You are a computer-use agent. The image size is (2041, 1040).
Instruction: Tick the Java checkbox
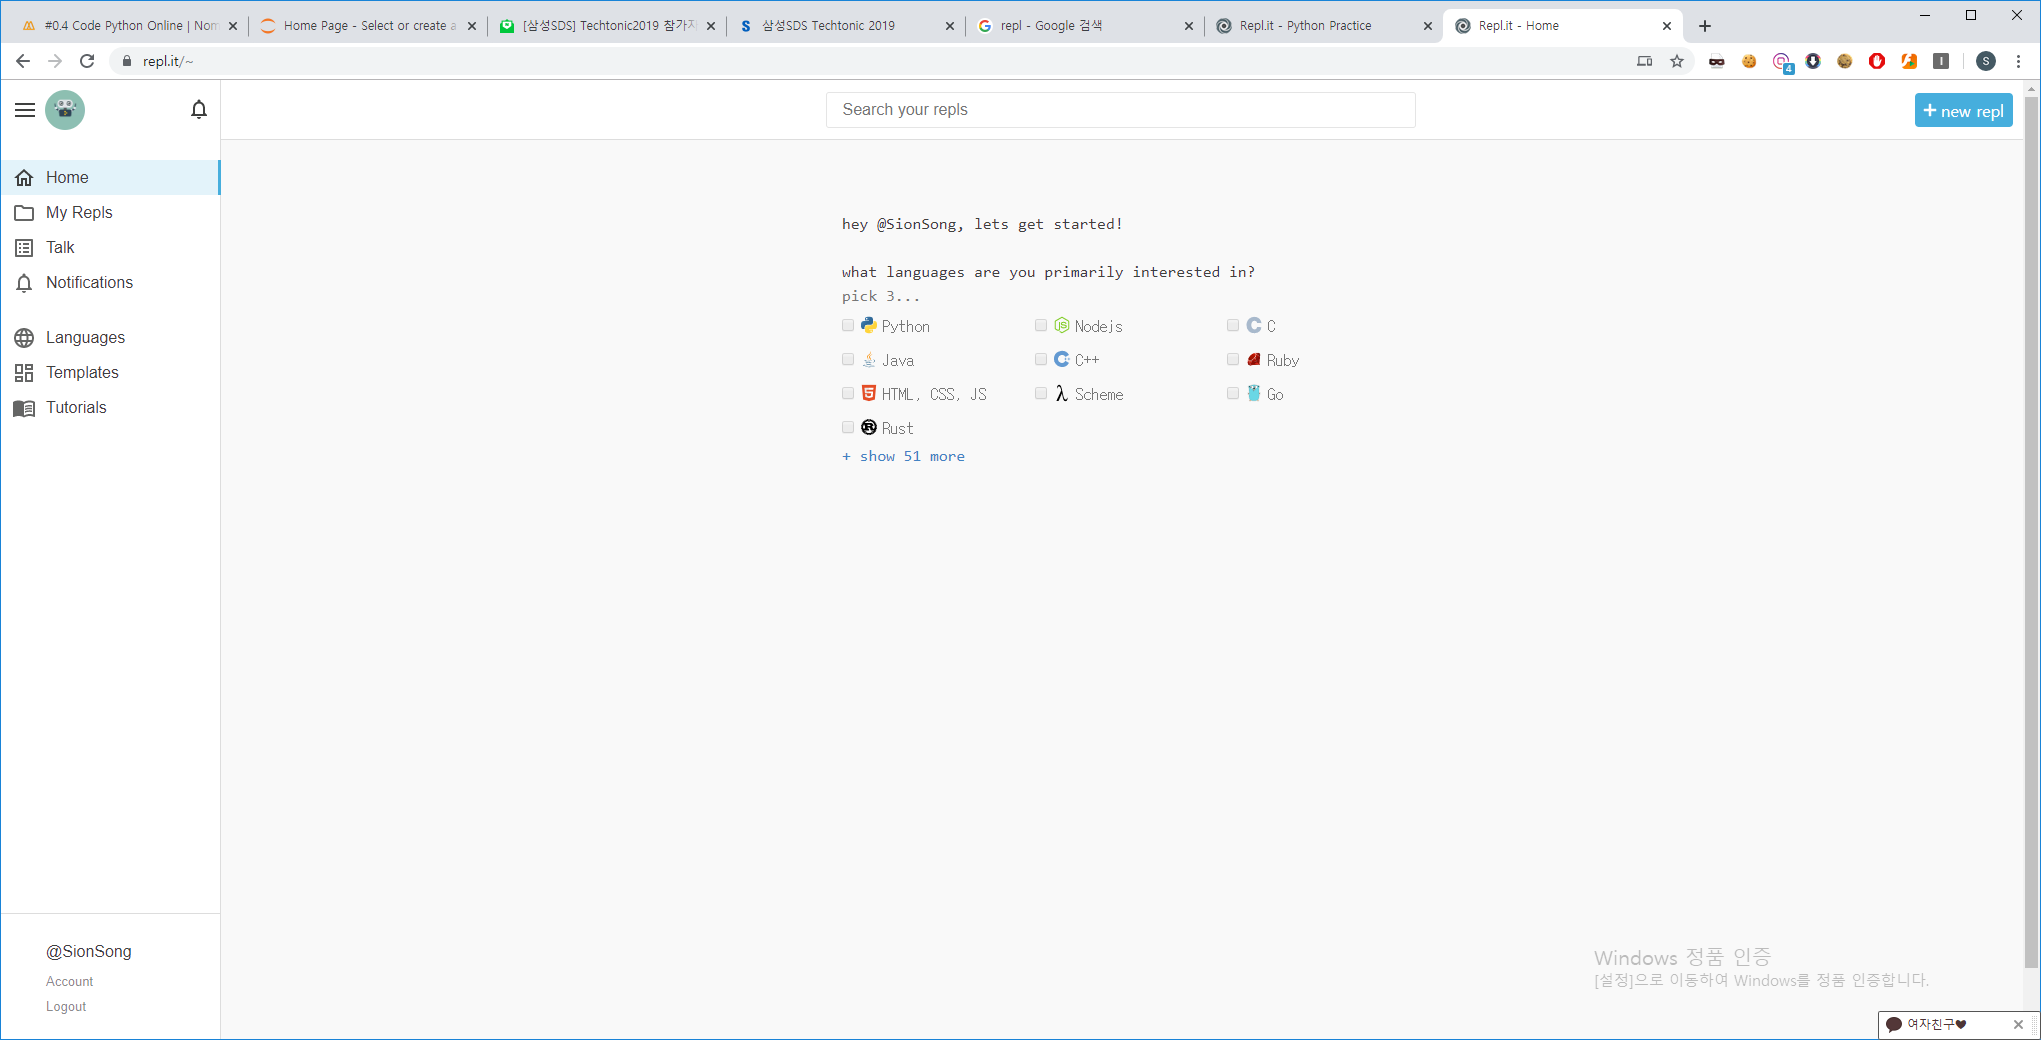point(848,359)
